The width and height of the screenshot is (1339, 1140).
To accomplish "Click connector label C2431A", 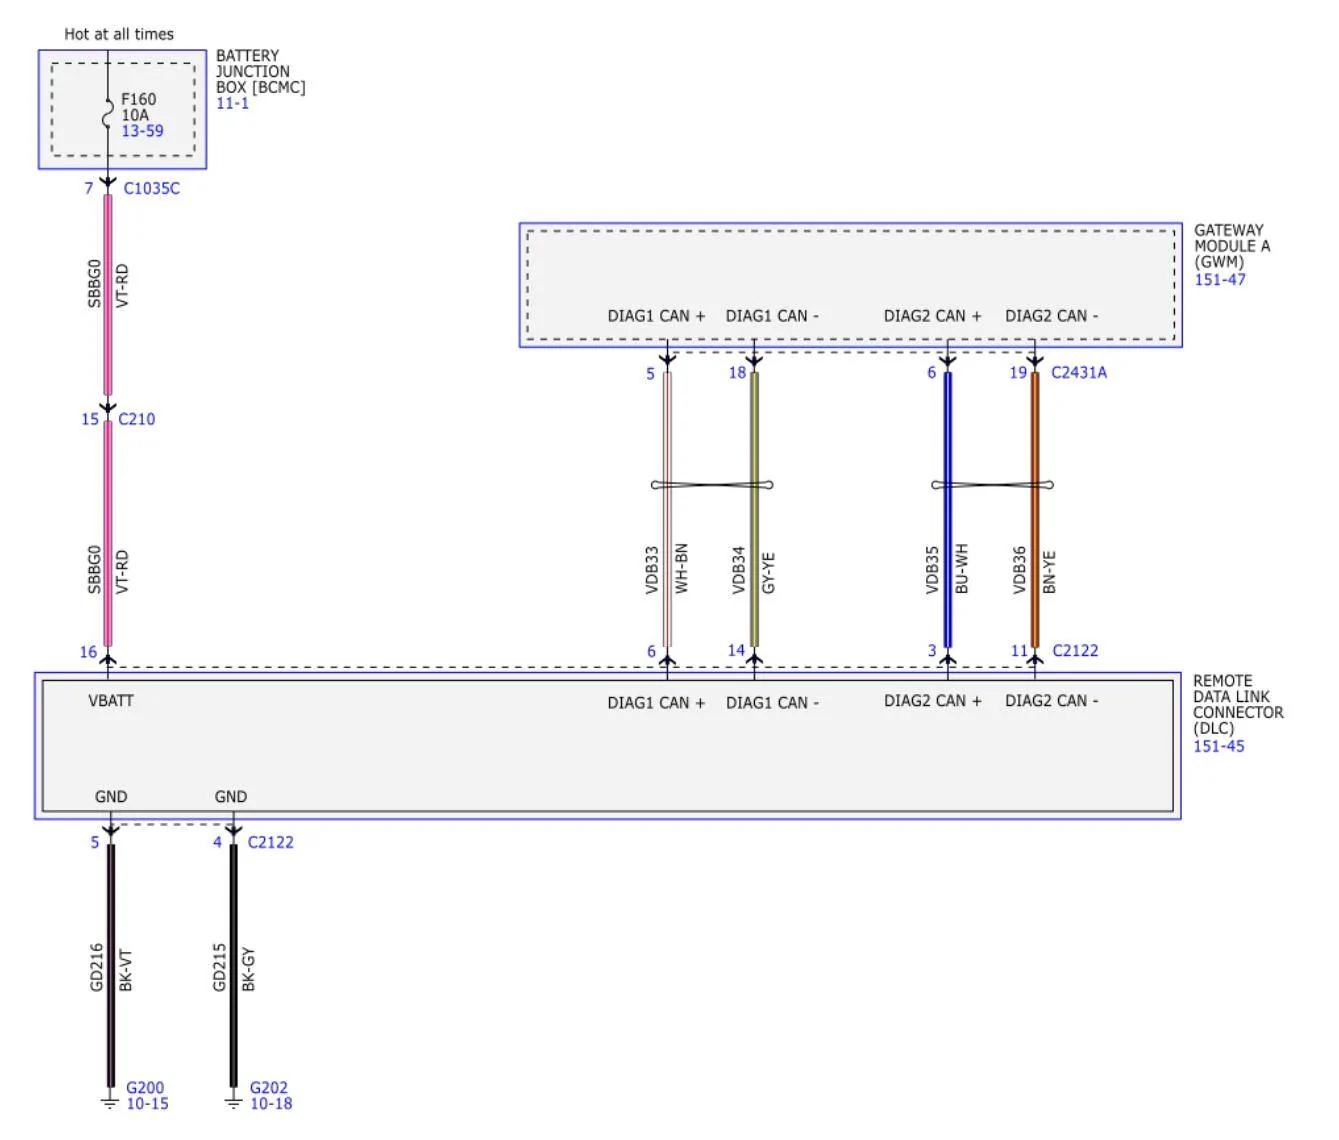I will tap(1079, 372).
